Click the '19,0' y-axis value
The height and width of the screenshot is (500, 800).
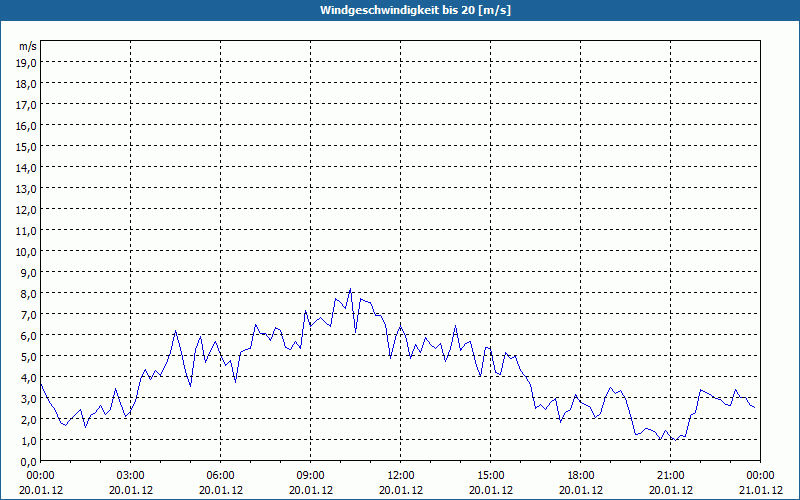[27, 63]
